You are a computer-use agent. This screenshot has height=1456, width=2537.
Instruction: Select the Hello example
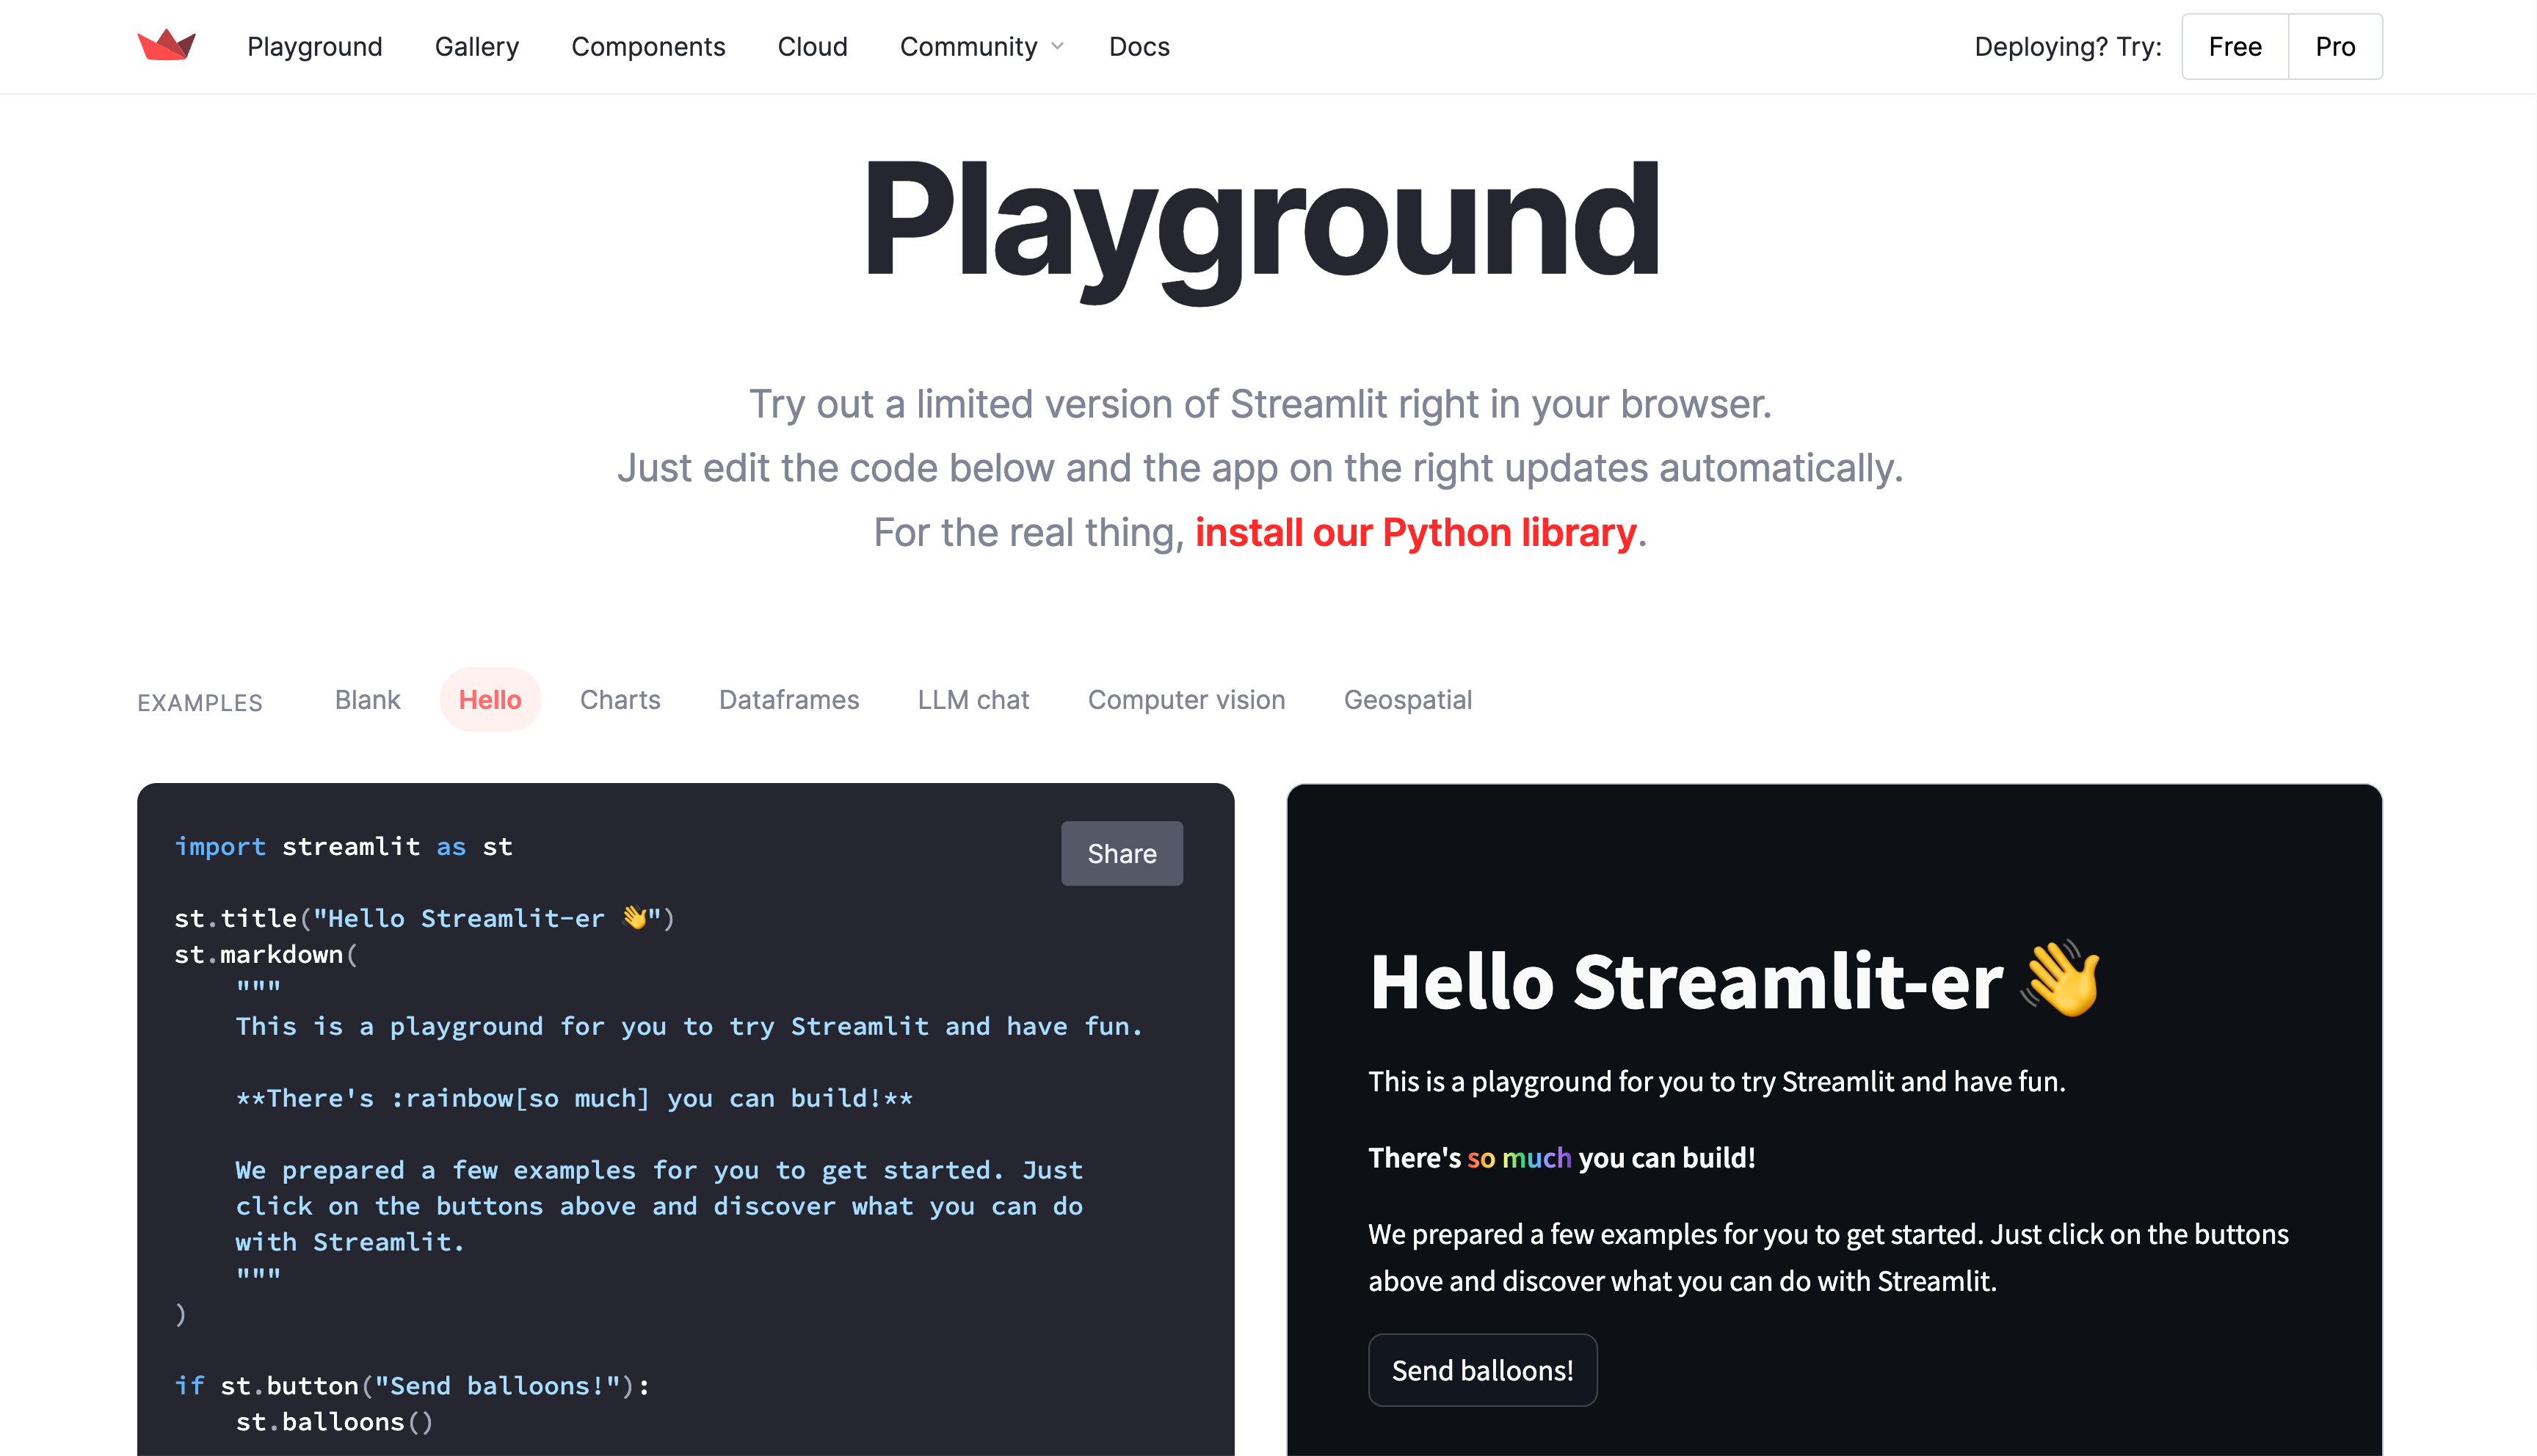490,699
